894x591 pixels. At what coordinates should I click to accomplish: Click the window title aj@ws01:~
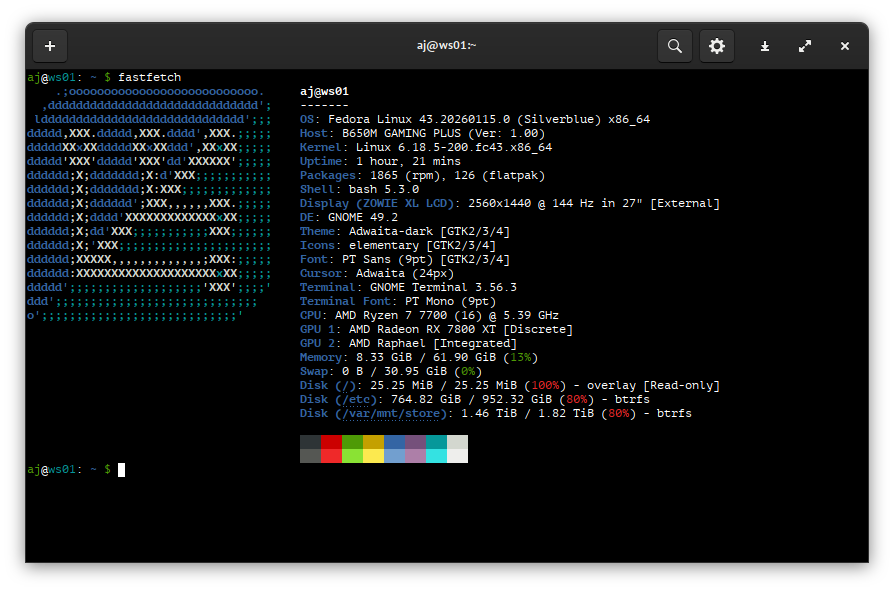[446, 45]
